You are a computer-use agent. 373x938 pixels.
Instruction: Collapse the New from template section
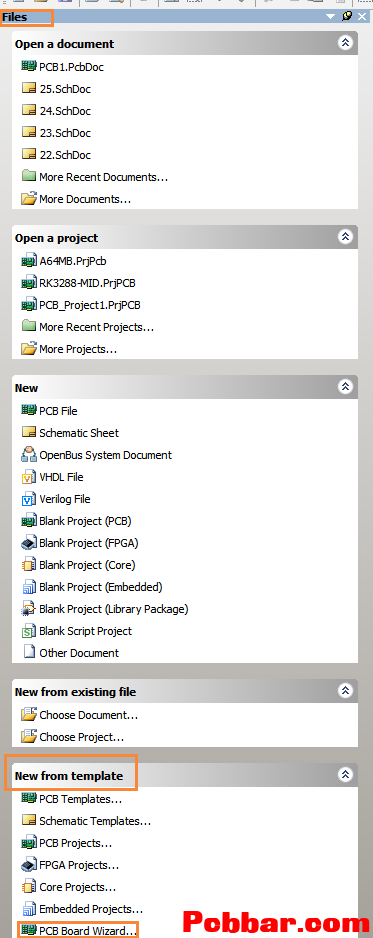click(346, 774)
